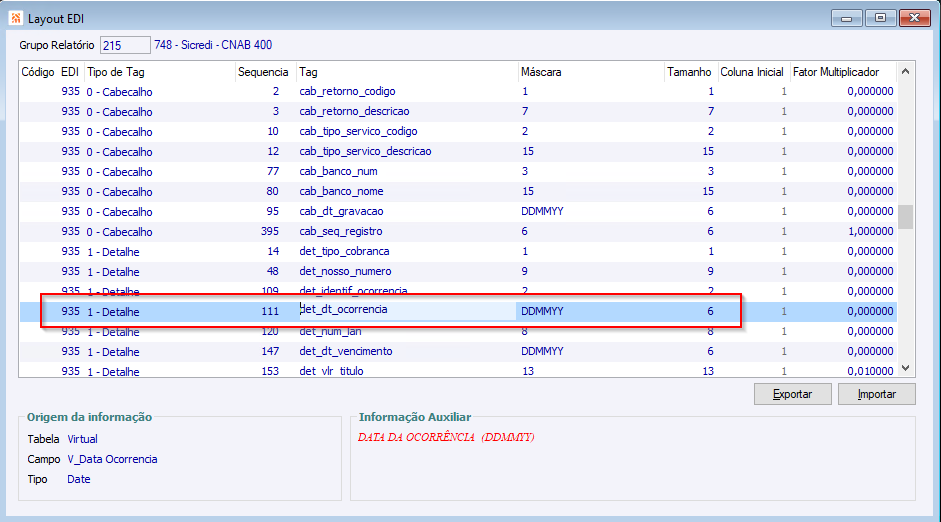941x522 pixels.
Task: Click the 0,010000 multiplier of det_vlr_titulo
Action: (870, 371)
